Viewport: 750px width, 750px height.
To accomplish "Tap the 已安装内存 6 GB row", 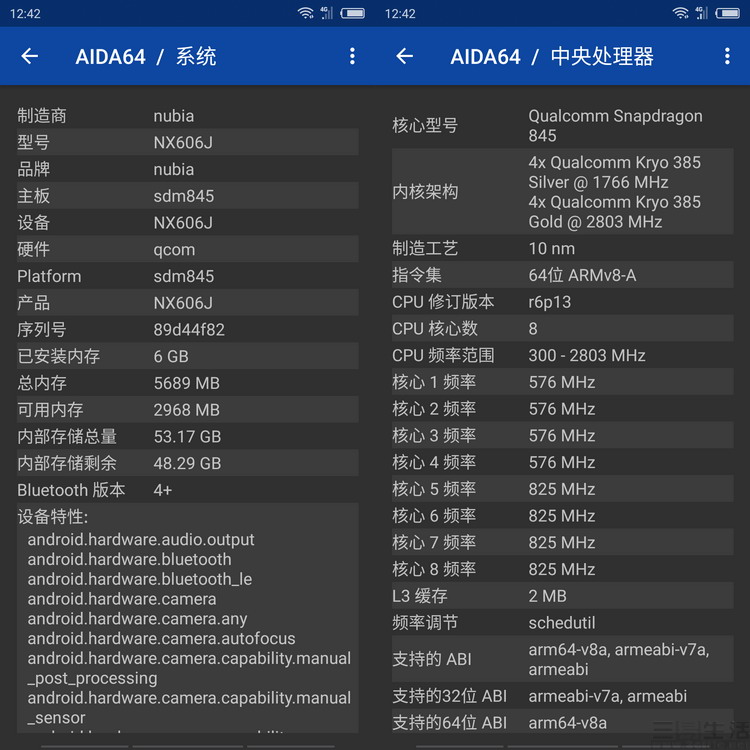I will pyautogui.click(x=187, y=356).
